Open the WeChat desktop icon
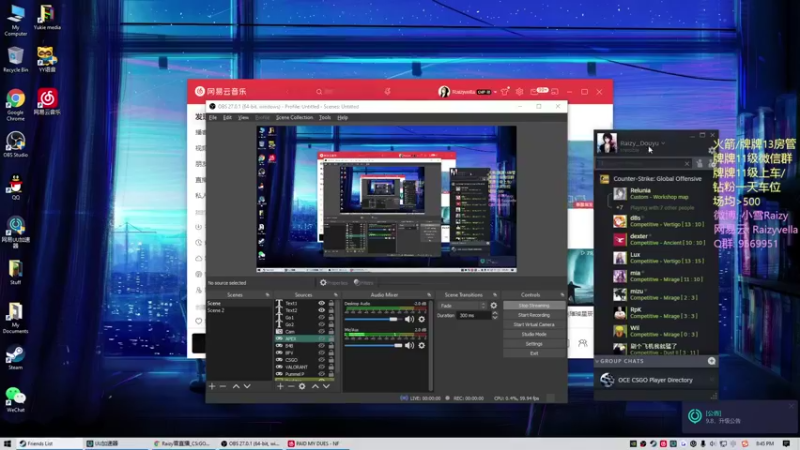800x450 pixels. click(x=15, y=399)
